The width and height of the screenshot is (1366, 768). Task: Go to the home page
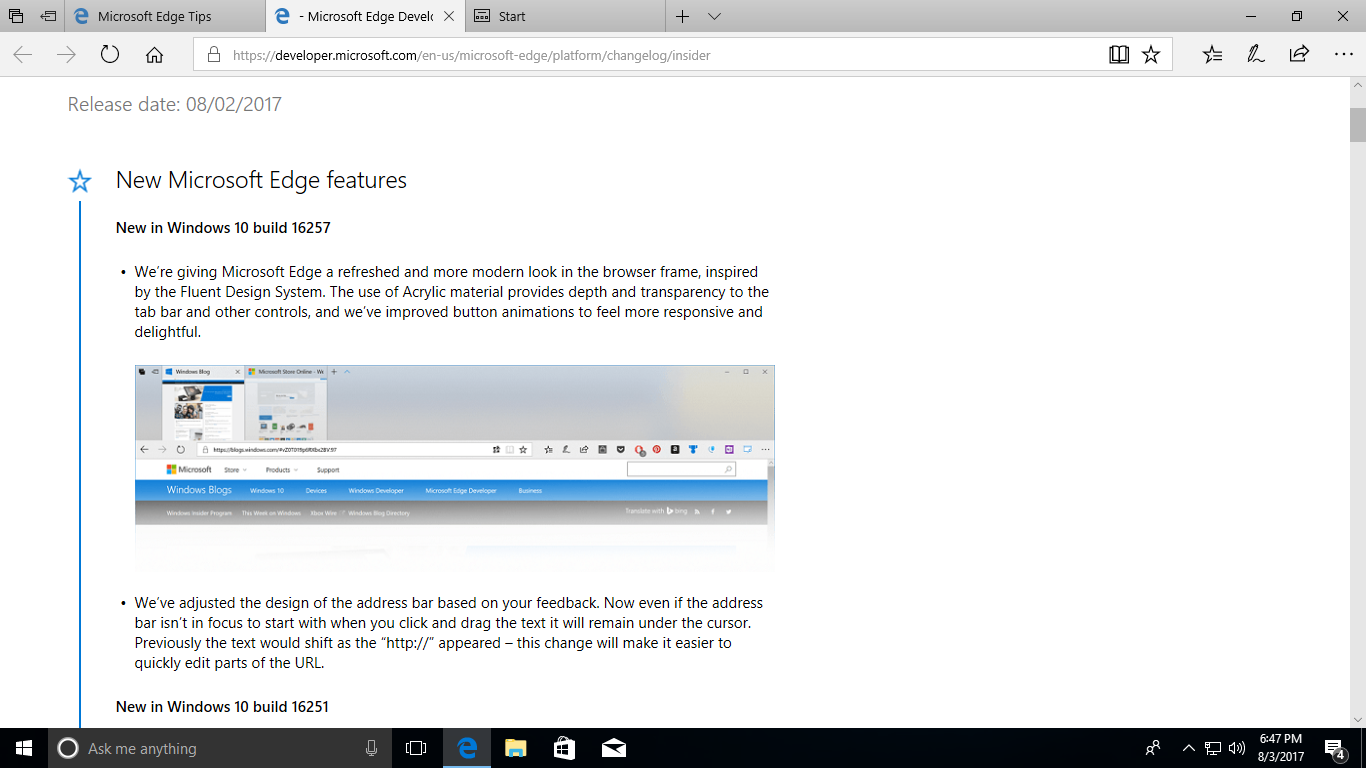point(154,55)
